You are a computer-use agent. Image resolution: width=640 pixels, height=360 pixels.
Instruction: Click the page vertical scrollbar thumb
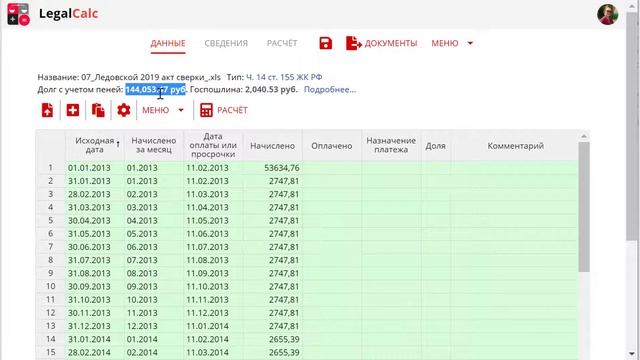(x=632, y=127)
